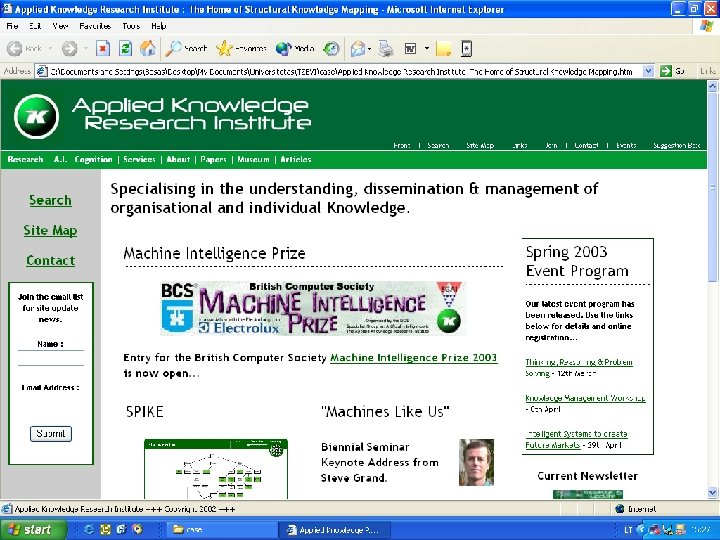Click the Go arrow button
720x540 pixels.
coord(673,71)
